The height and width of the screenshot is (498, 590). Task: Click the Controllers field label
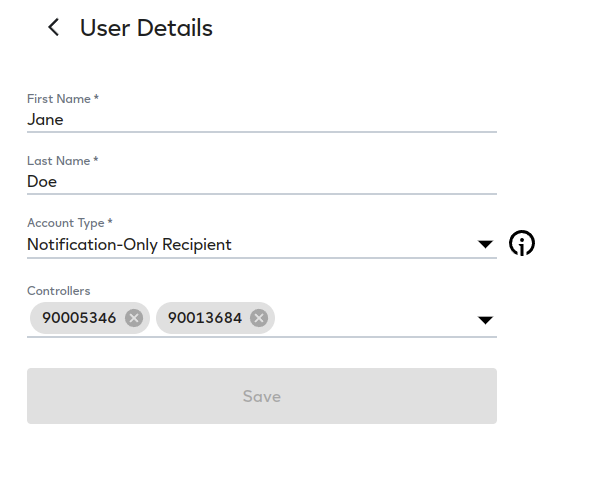coord(59,291)
